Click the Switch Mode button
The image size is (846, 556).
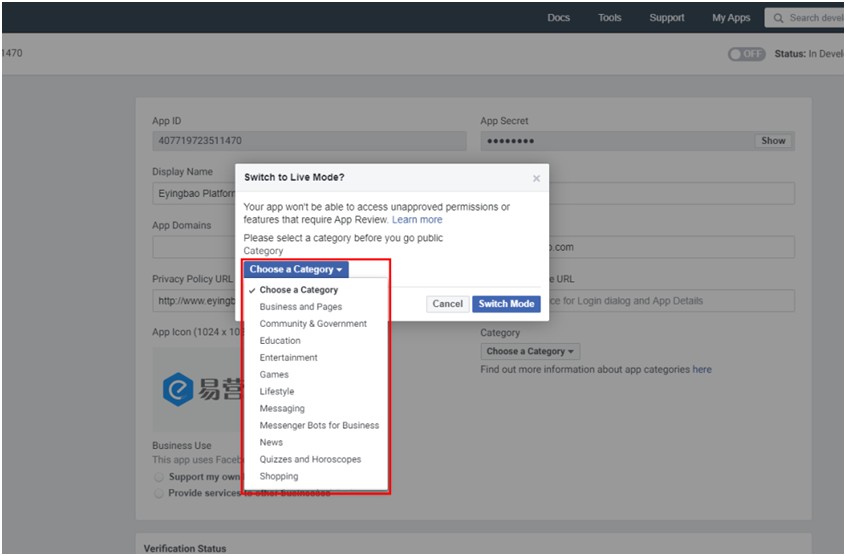pyautogui.click(x=506, y=304)
